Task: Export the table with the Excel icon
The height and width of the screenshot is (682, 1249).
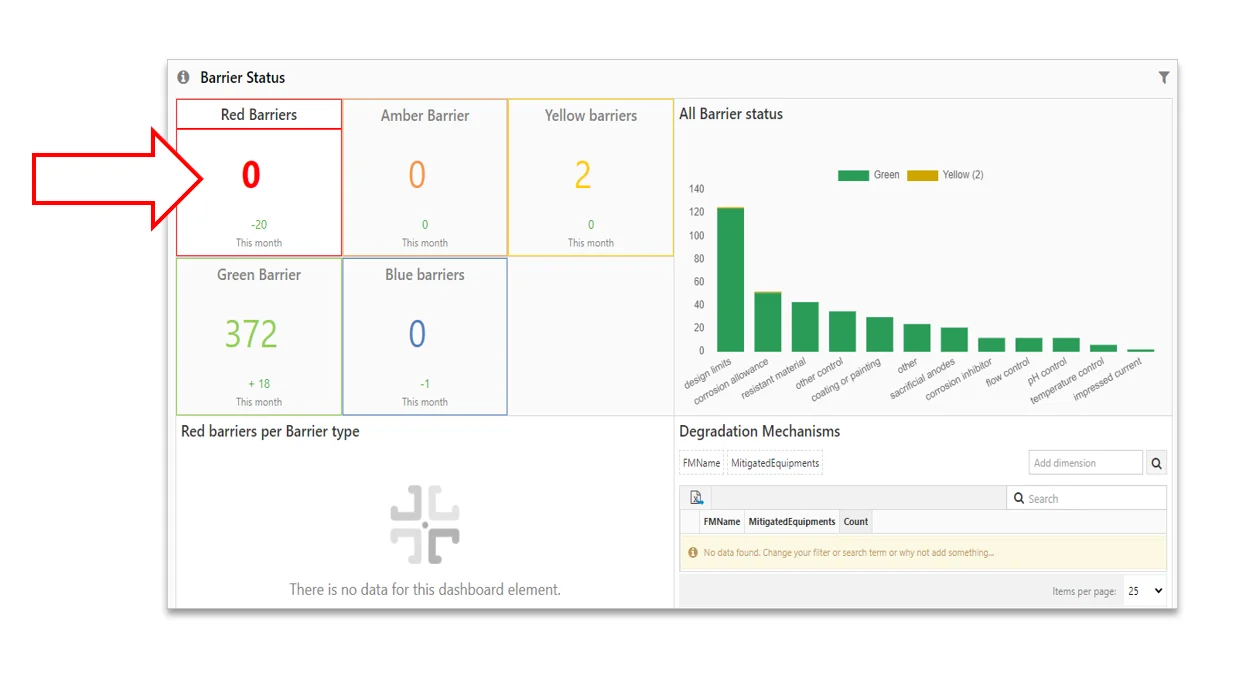Action: pos(697,498)
